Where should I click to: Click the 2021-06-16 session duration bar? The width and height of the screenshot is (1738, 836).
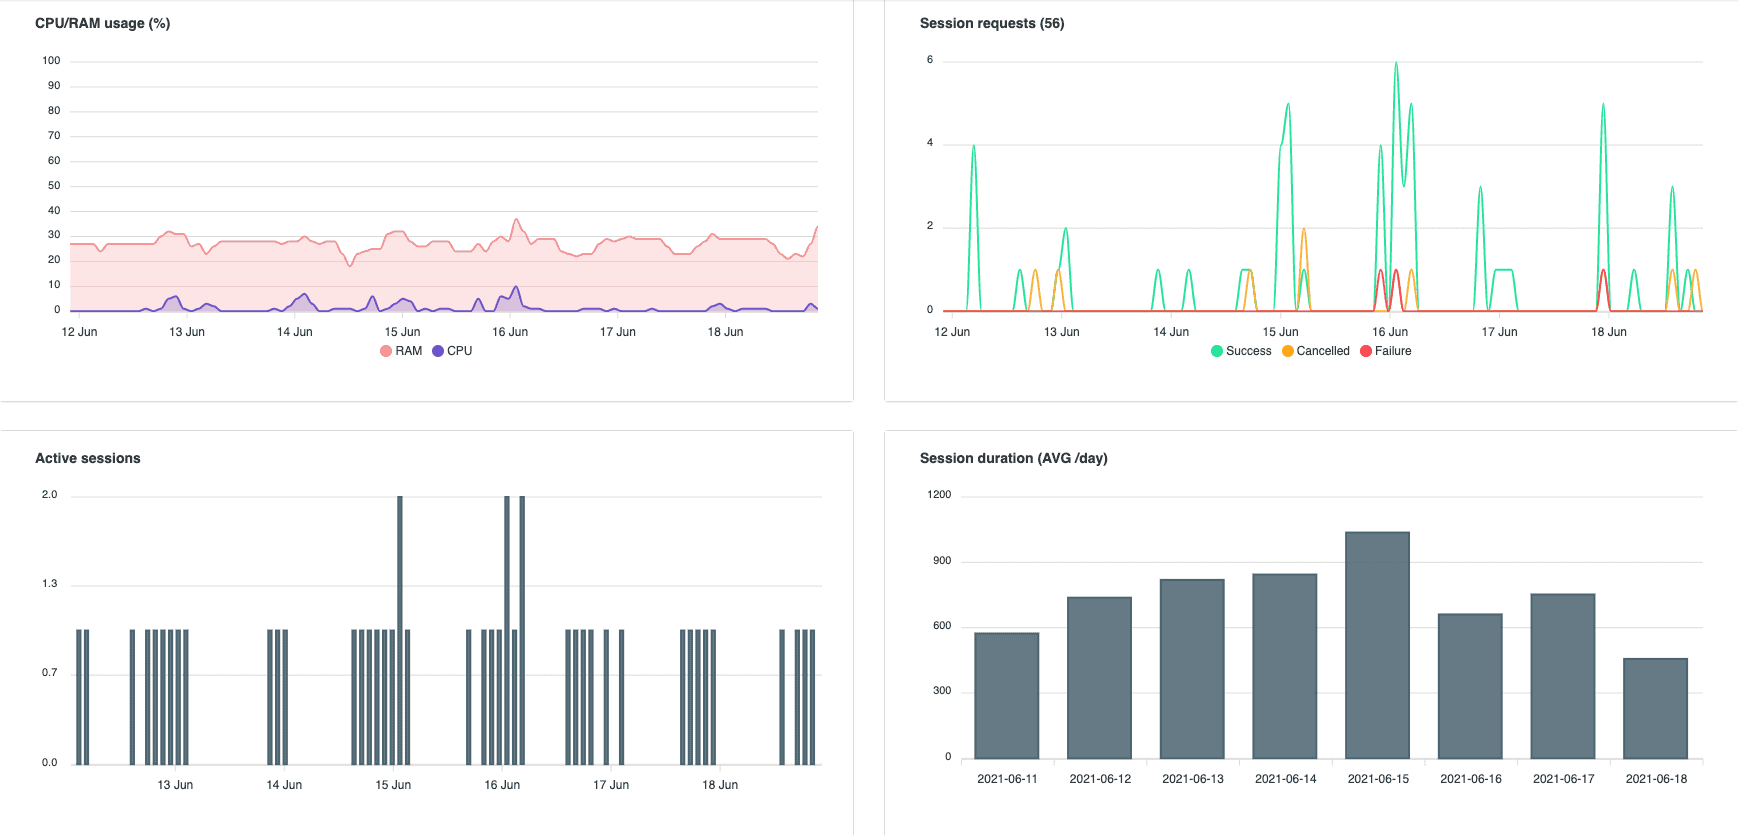(1470, 687)
